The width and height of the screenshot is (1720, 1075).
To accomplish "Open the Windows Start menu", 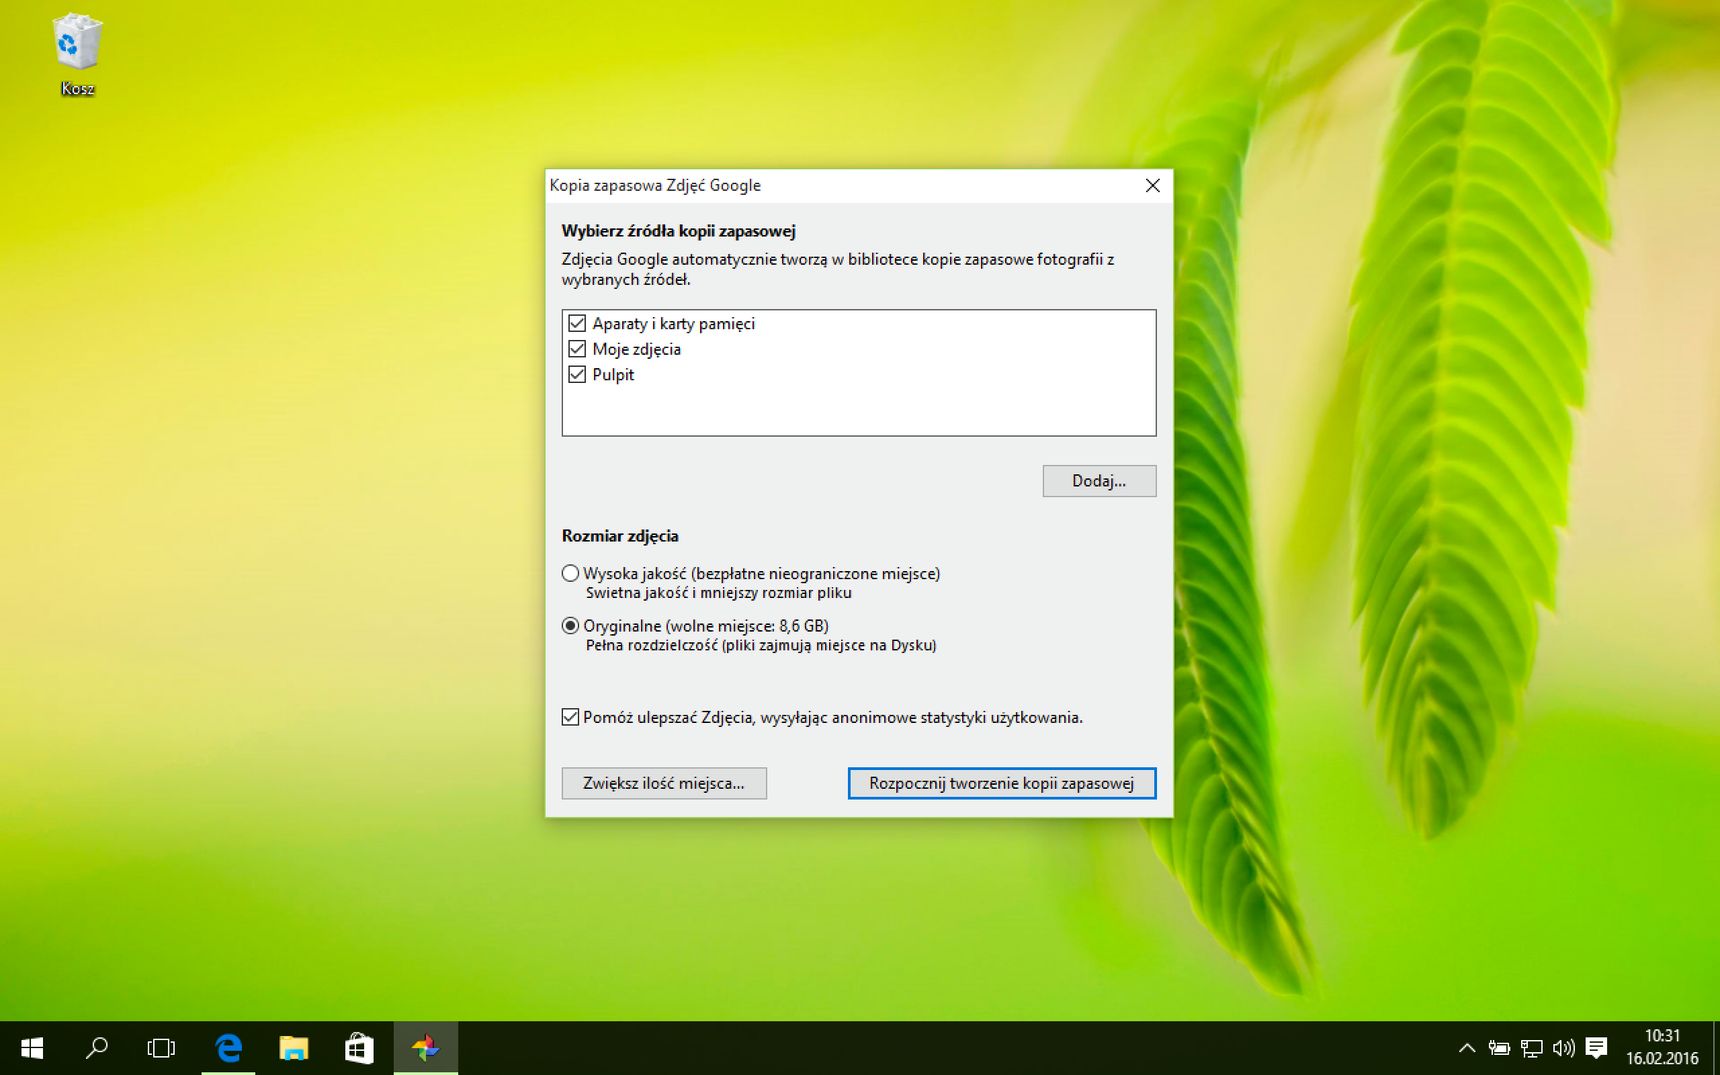I will pyautogui.click(x=32, y=1048).
